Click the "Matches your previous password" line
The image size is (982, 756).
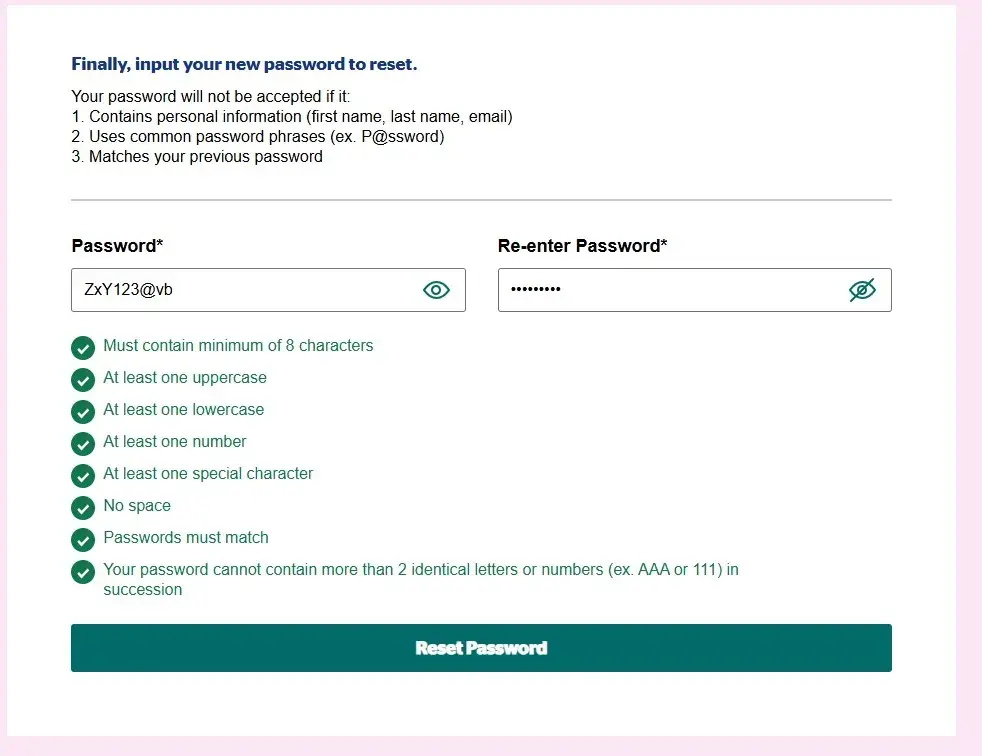(x=197, y=157)
